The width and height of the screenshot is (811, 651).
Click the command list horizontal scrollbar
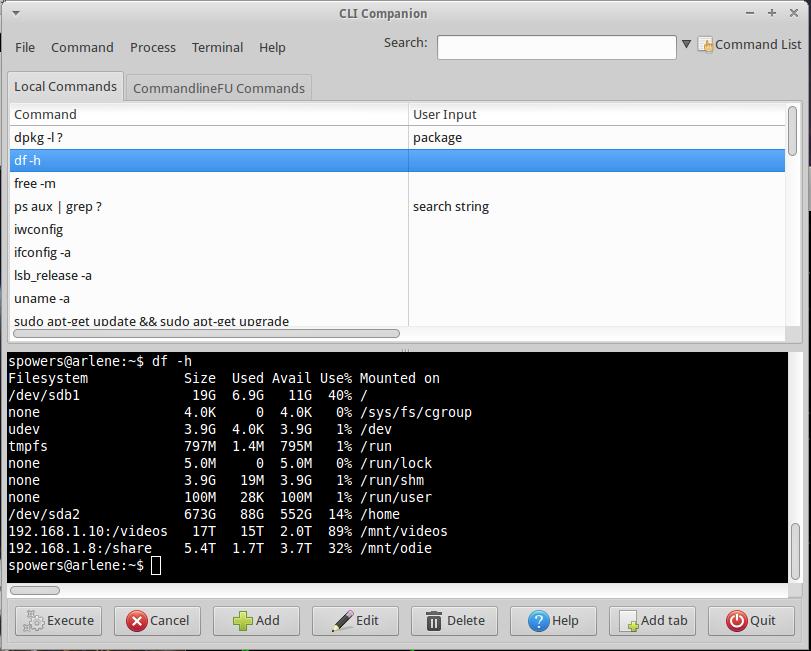click(x=205, y=333)
